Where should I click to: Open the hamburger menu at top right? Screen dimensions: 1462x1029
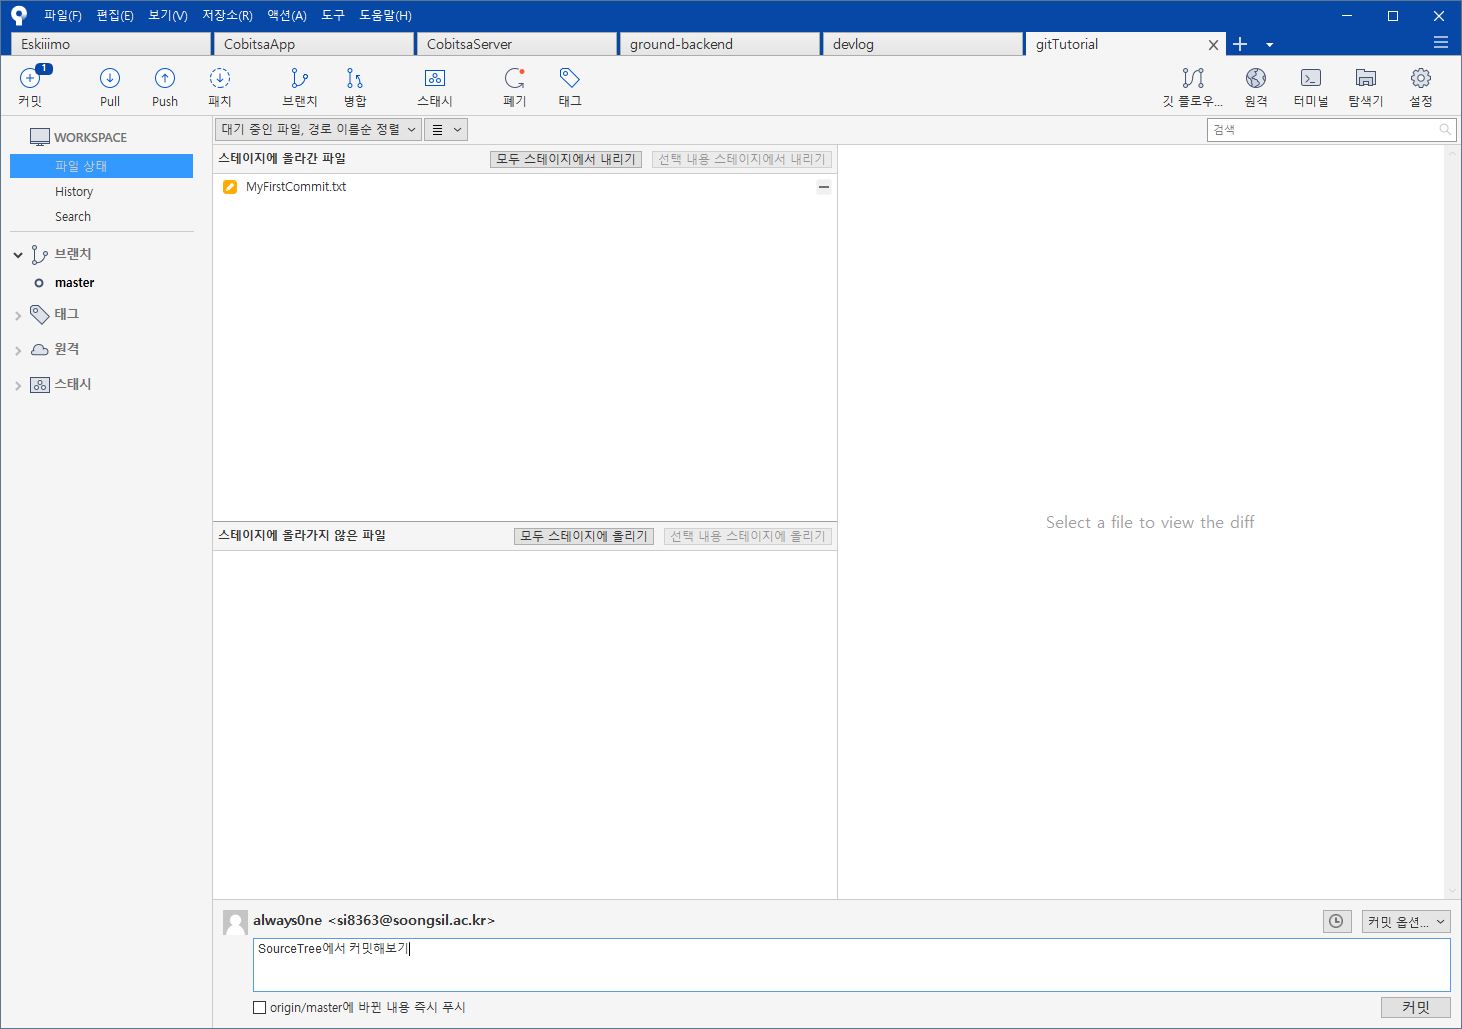(1441, 43)
